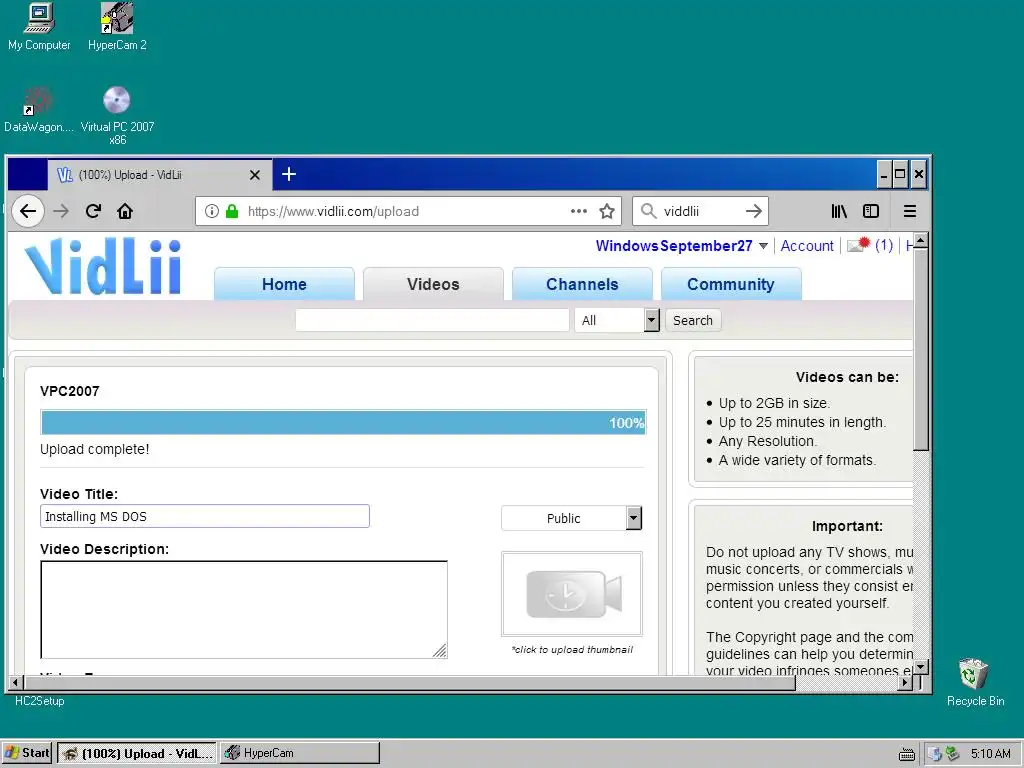
Task: Click the network tray icon in the taskbar
Action: click(935, 754)
